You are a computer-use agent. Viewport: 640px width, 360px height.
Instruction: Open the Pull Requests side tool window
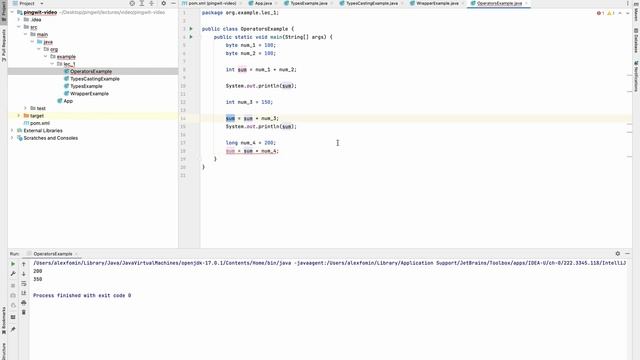pyautogui.click(x=4, y=45)
